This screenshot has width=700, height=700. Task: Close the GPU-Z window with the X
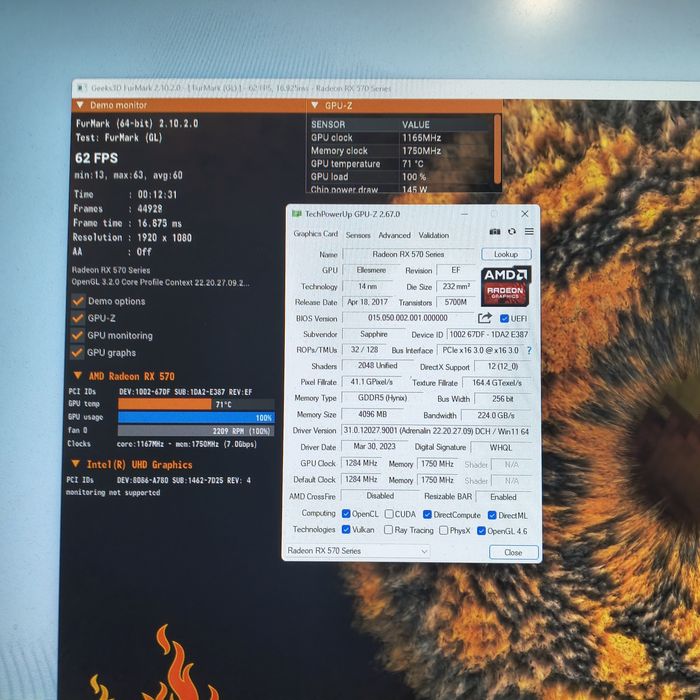[525, 214]
